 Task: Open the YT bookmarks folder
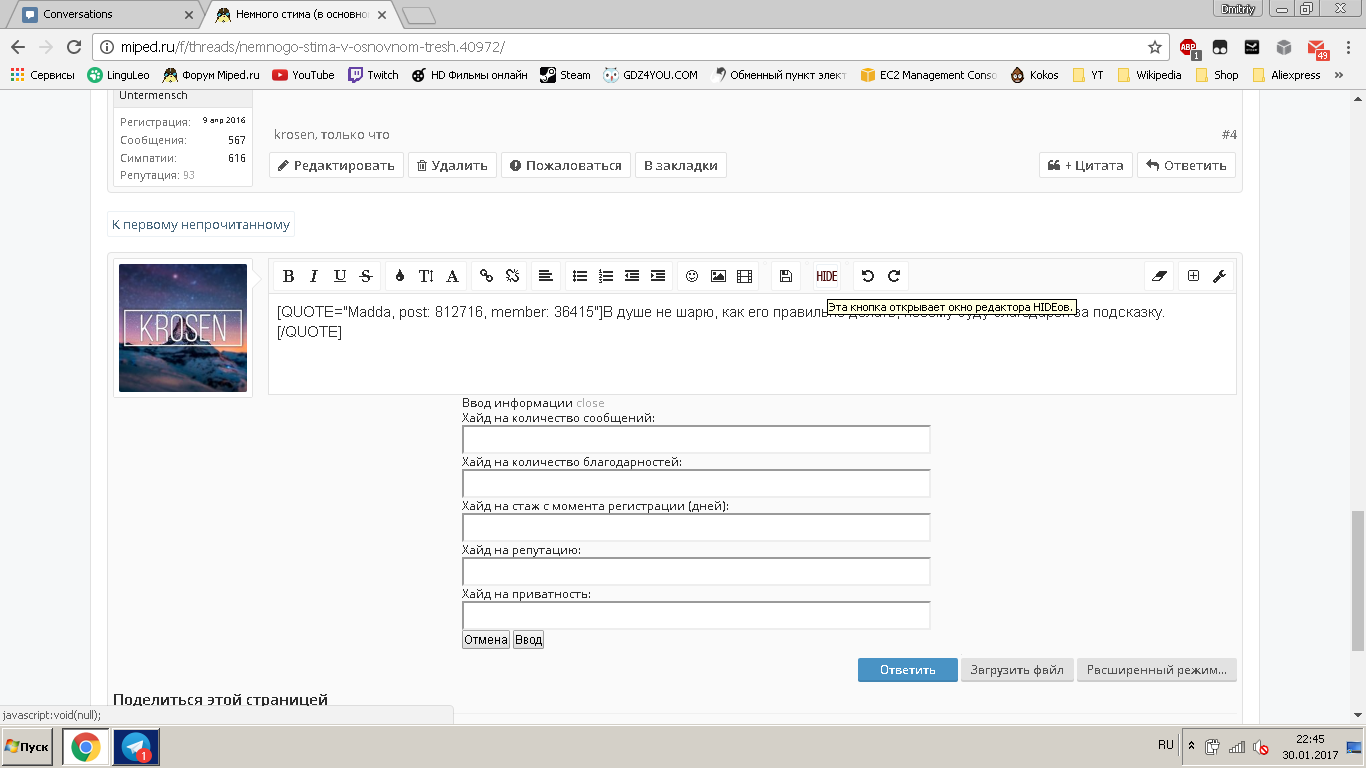1088,75
